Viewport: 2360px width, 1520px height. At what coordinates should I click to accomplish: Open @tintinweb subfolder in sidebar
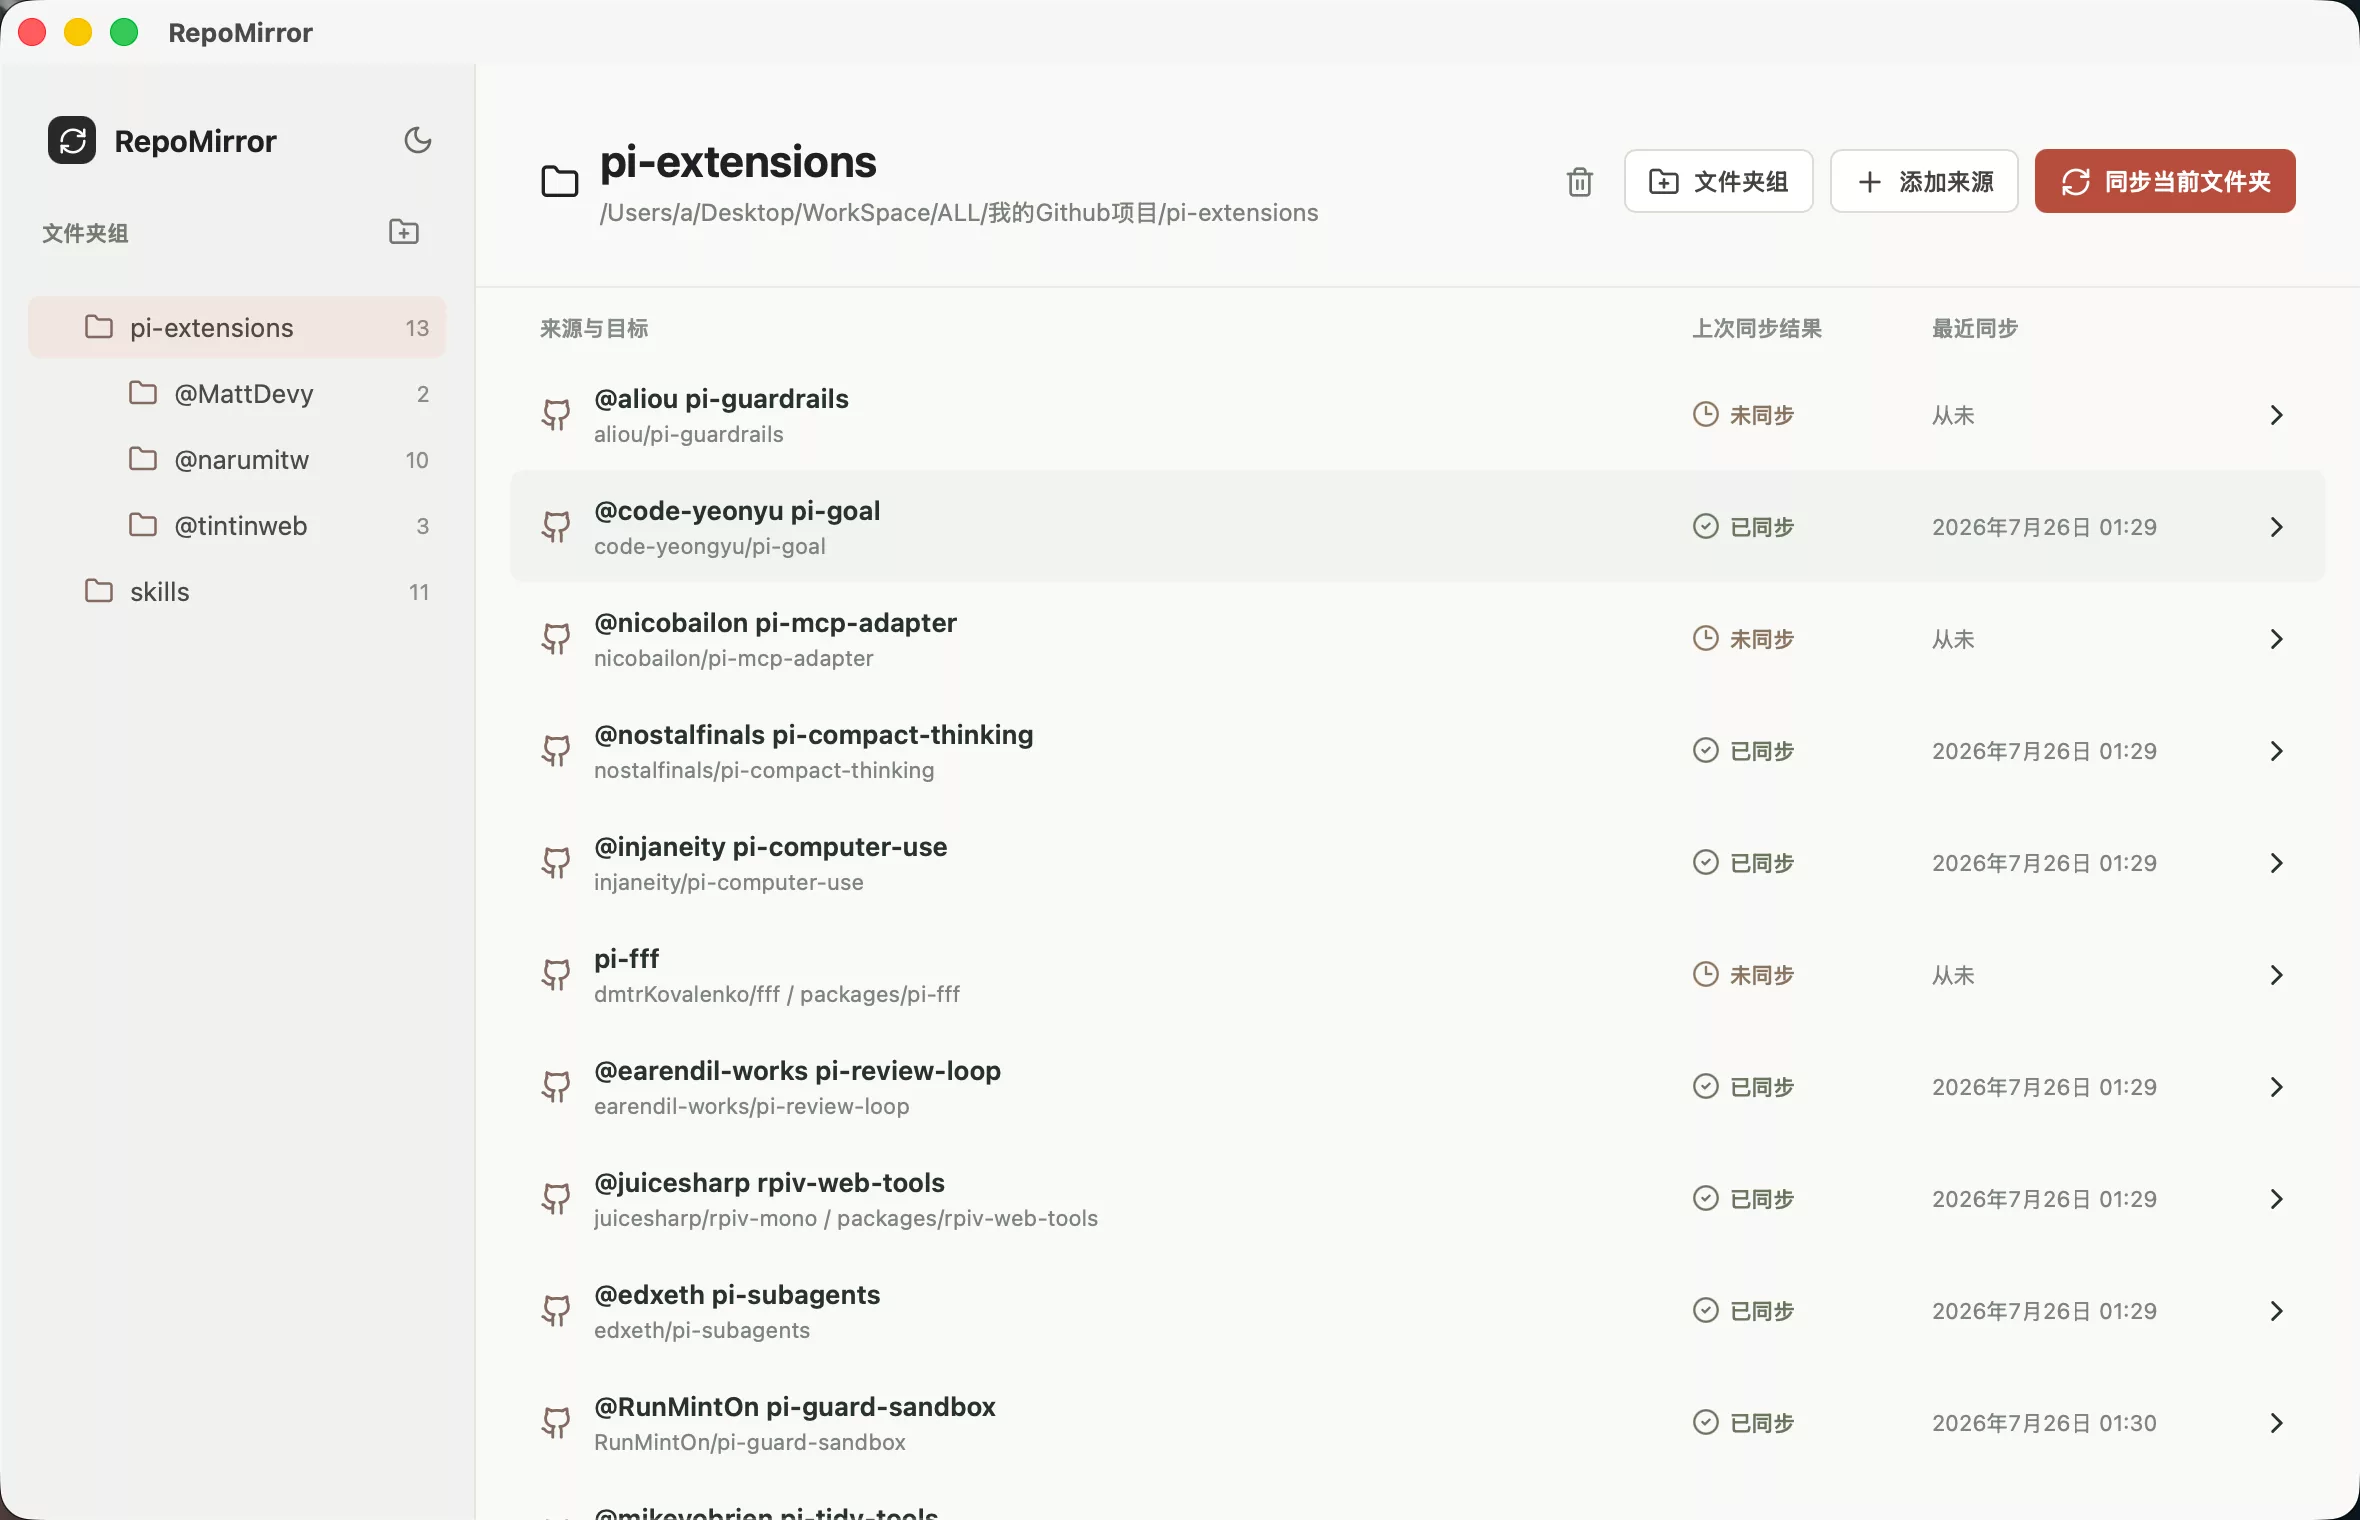237,525
